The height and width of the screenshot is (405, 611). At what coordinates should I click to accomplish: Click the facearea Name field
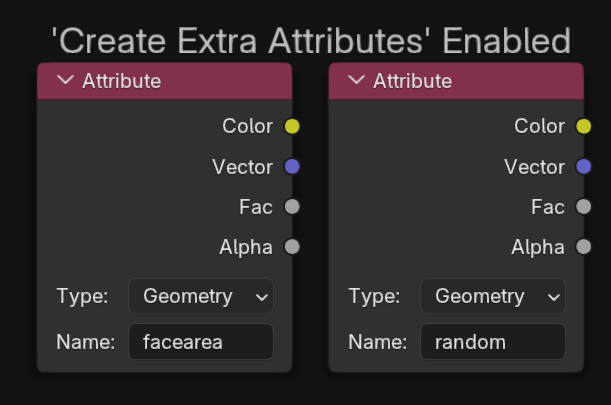point(201,342)
